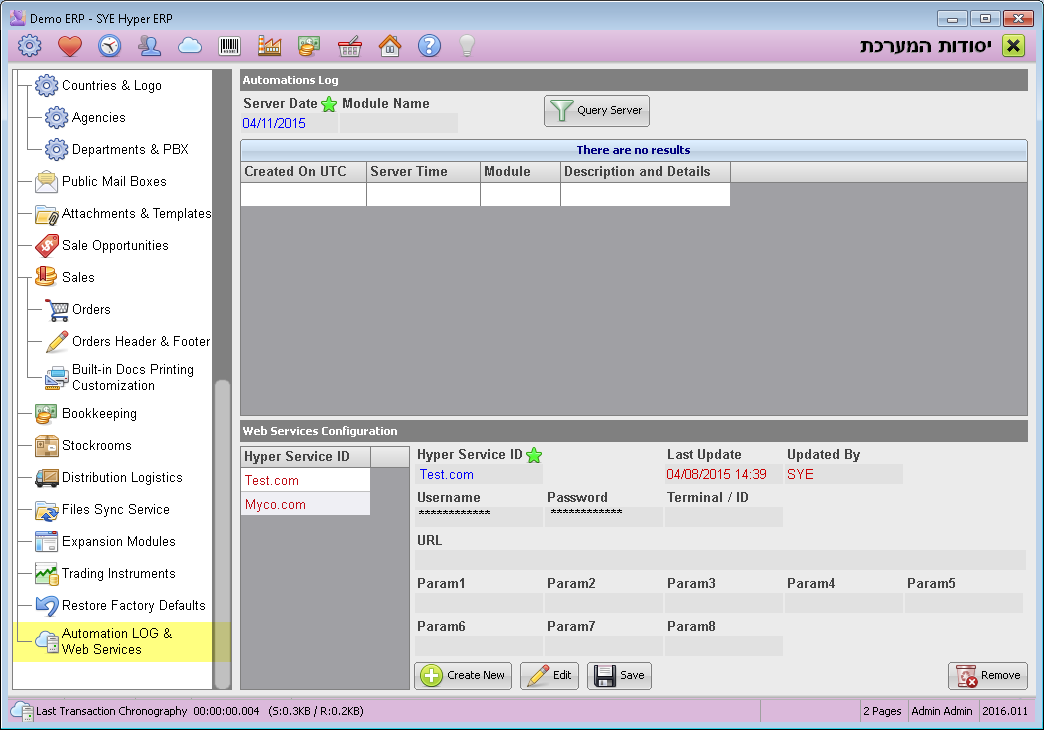
Task: Select Departments & PBX item
Action: [117, 149]
